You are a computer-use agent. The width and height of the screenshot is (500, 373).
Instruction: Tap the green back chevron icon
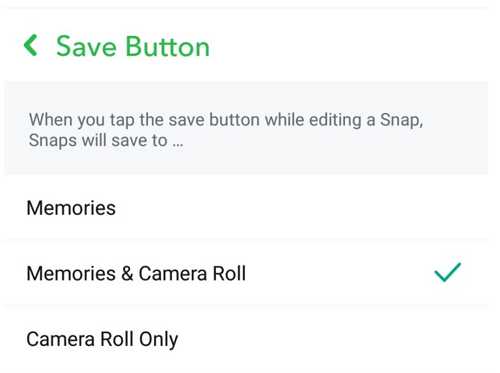point(31,45)
